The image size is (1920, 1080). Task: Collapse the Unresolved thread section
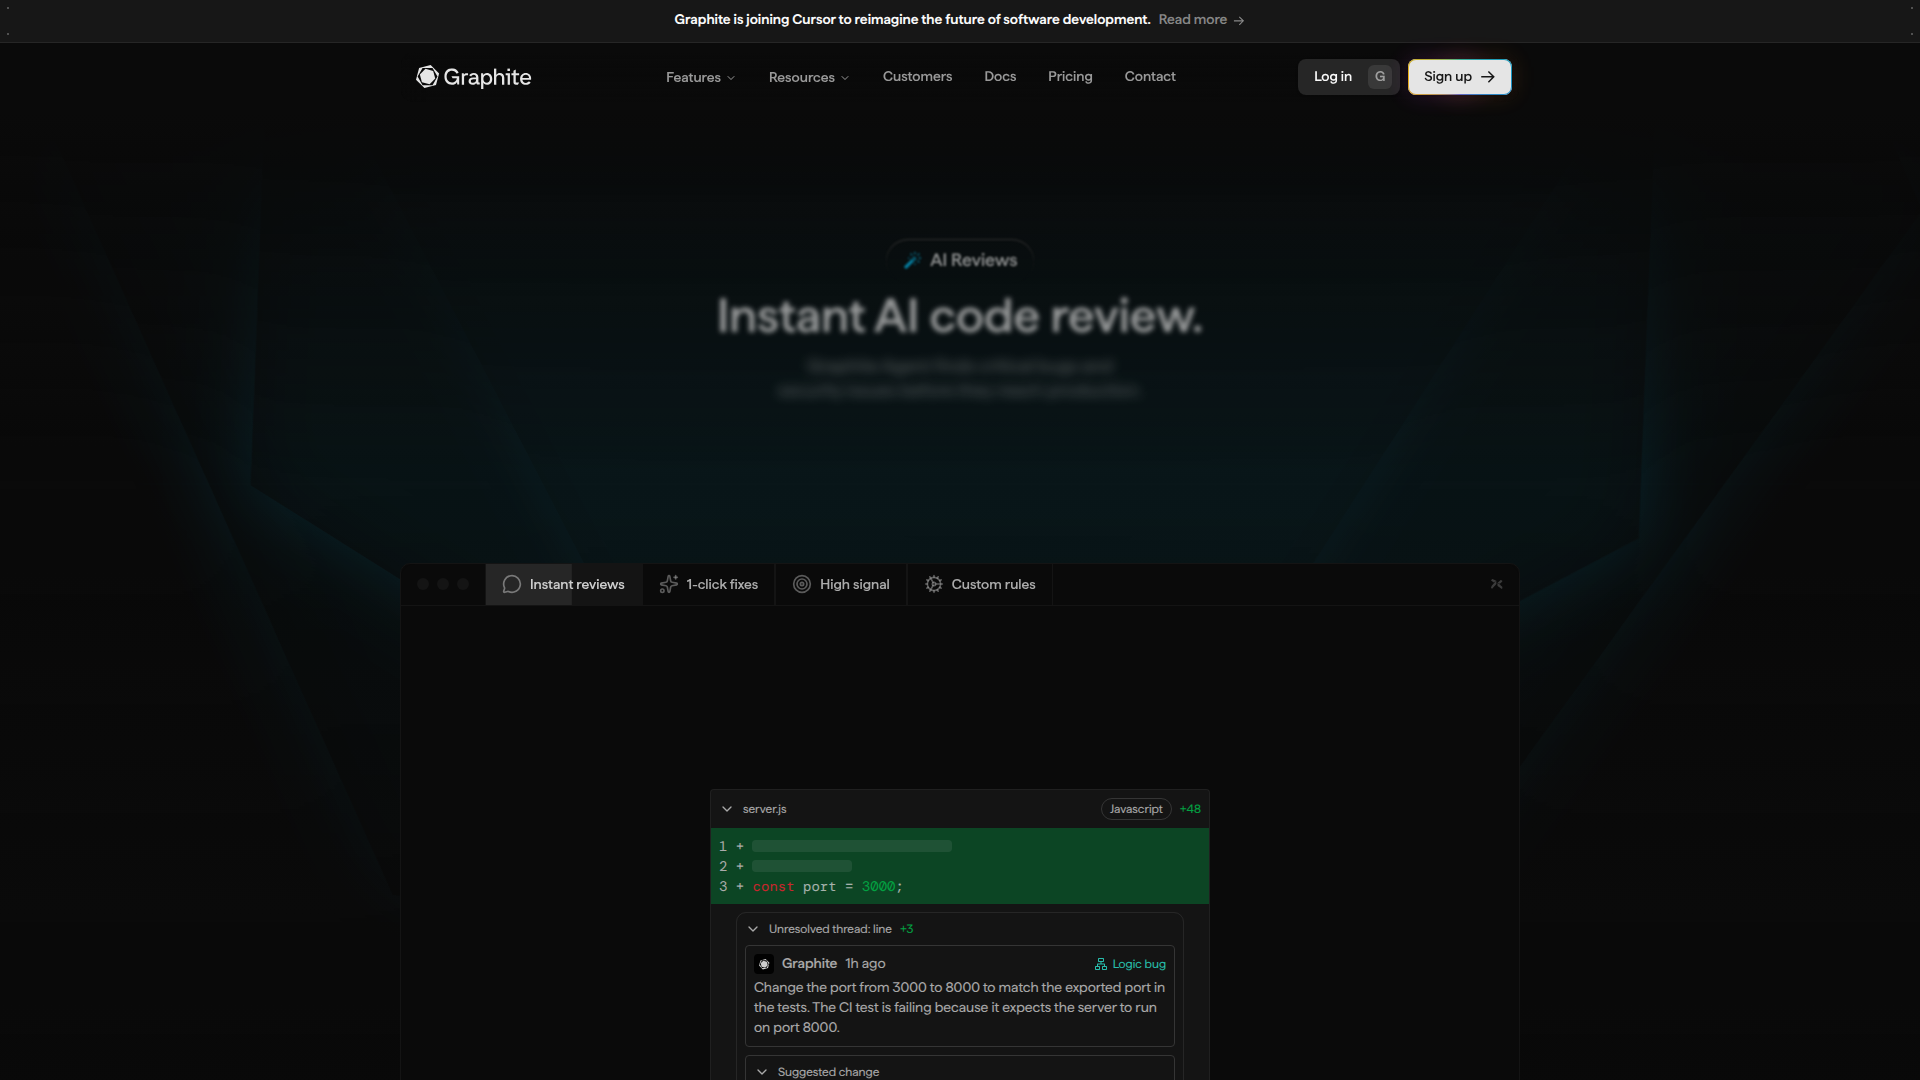(x=753, y=929)
